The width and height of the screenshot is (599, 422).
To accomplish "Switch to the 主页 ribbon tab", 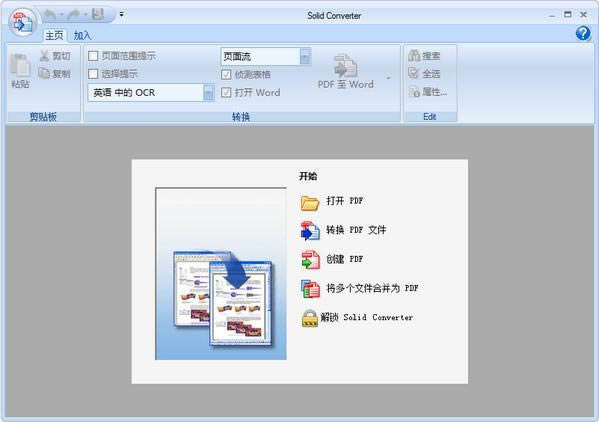I will 54,36.
